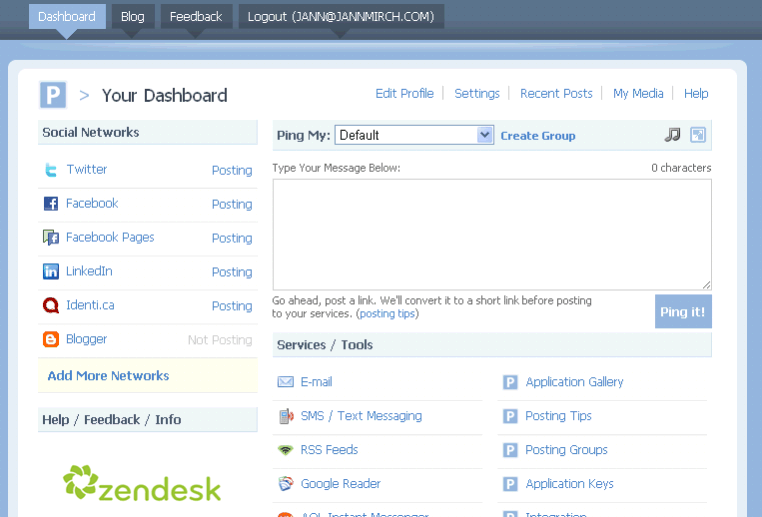Click the Twitter bird icon
The height and width of the screenshot is (517, 762).
click(x=51, y=170)
